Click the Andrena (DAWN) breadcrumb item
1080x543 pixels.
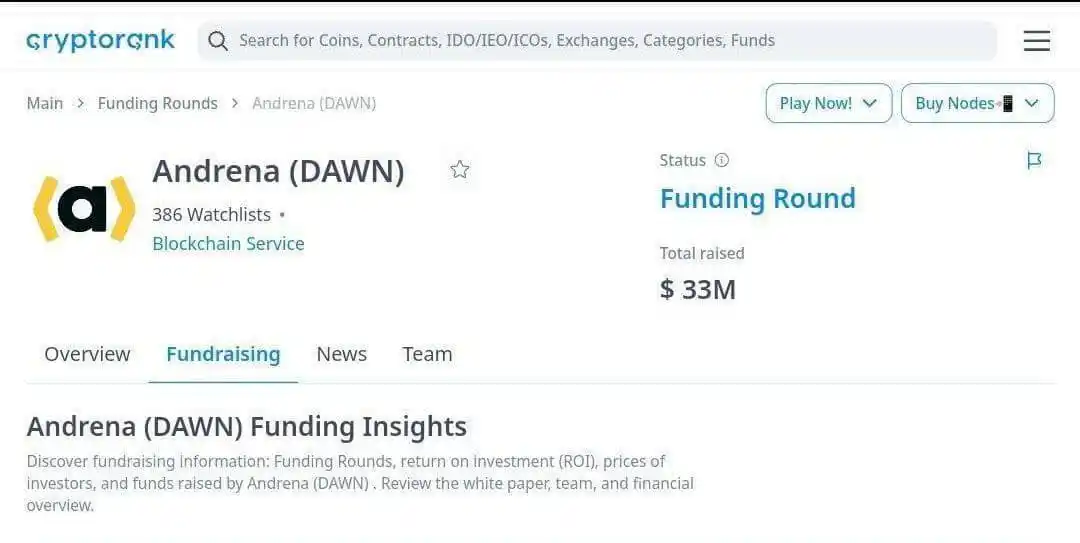(x=314, y=103)
